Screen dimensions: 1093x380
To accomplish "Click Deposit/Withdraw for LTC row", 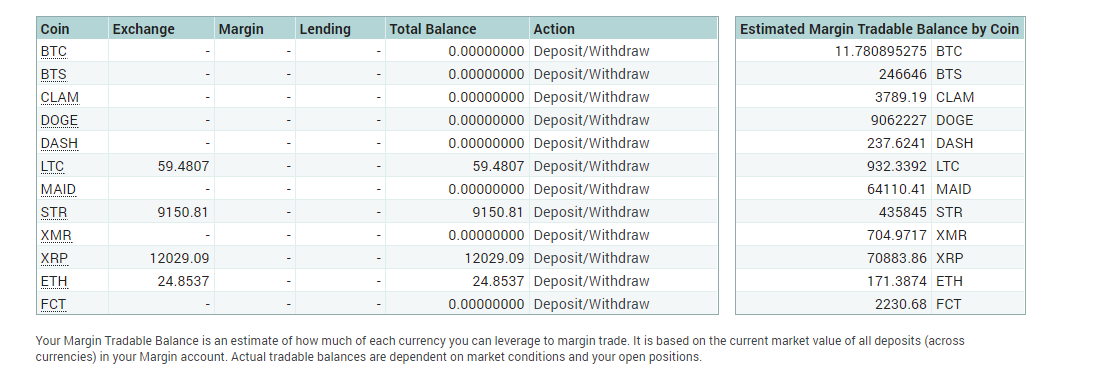I will (x=591, y=166).
